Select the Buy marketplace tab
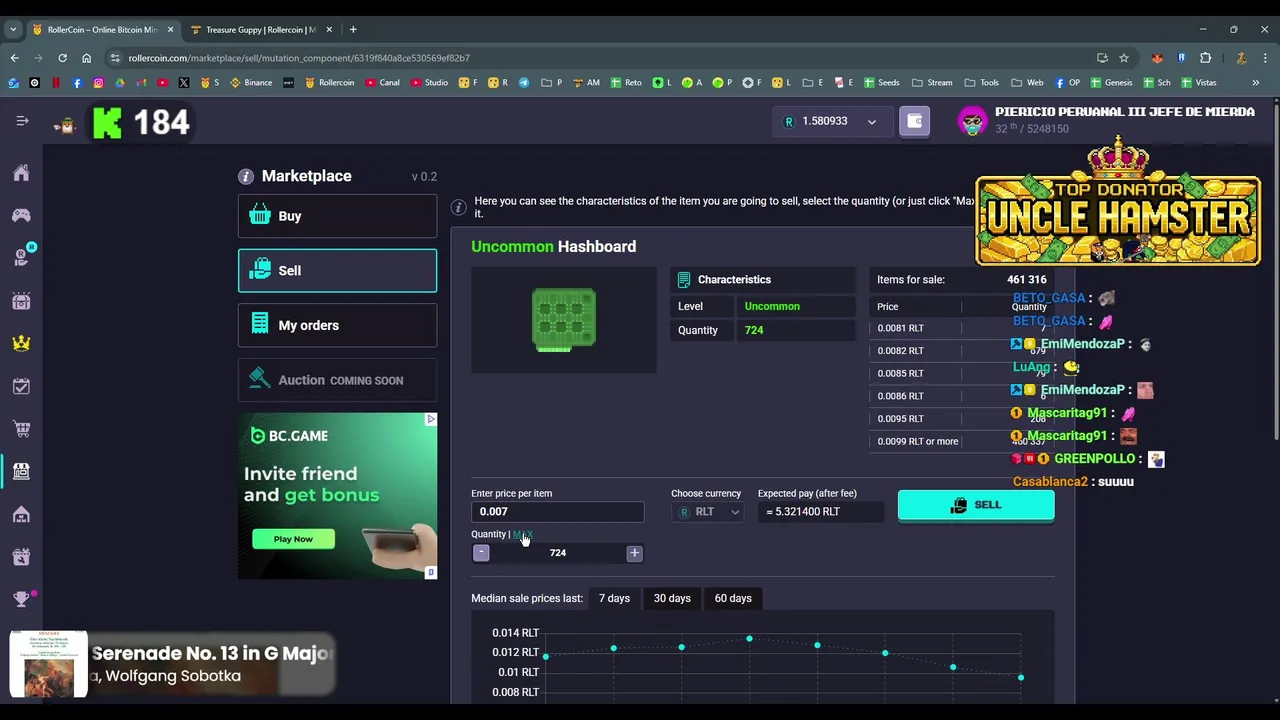The height and width of the screenshot is (720, 1280). pos(337,216)
